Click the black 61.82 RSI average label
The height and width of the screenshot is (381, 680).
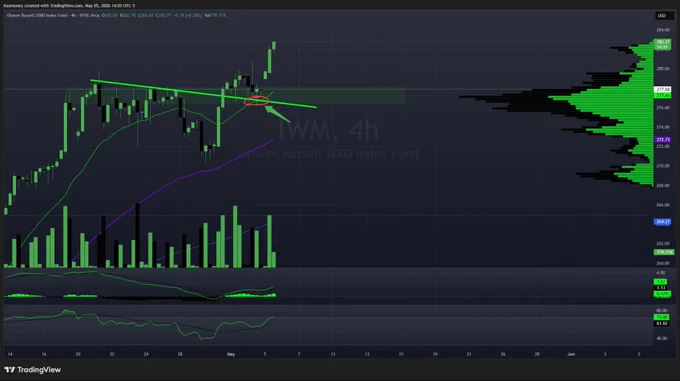(661, 323)
